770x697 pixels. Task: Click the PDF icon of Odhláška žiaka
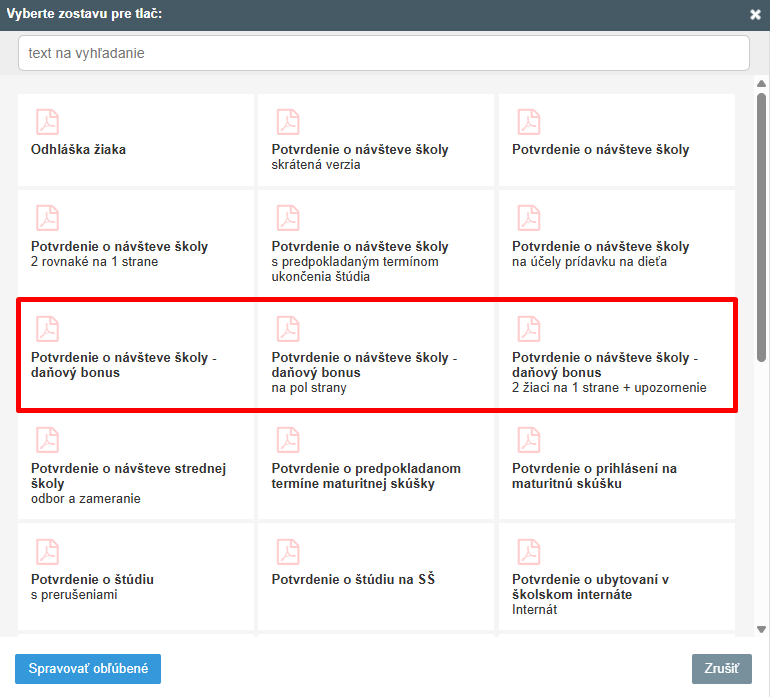[x=48, y=122]
